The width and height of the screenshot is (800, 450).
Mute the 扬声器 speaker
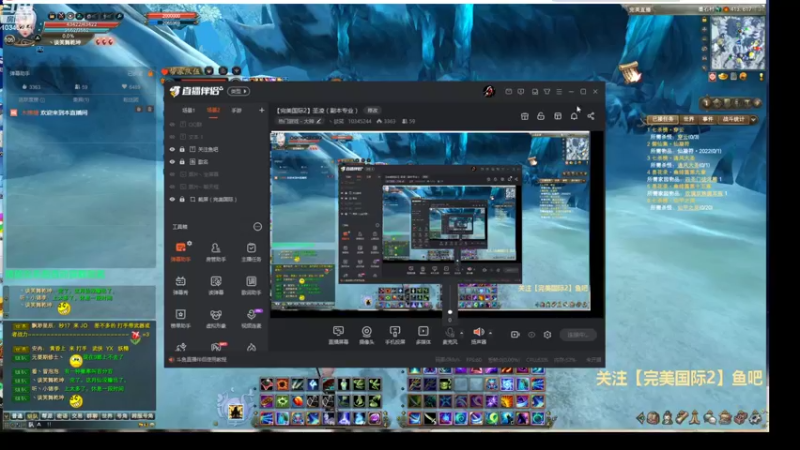(478, 332)
